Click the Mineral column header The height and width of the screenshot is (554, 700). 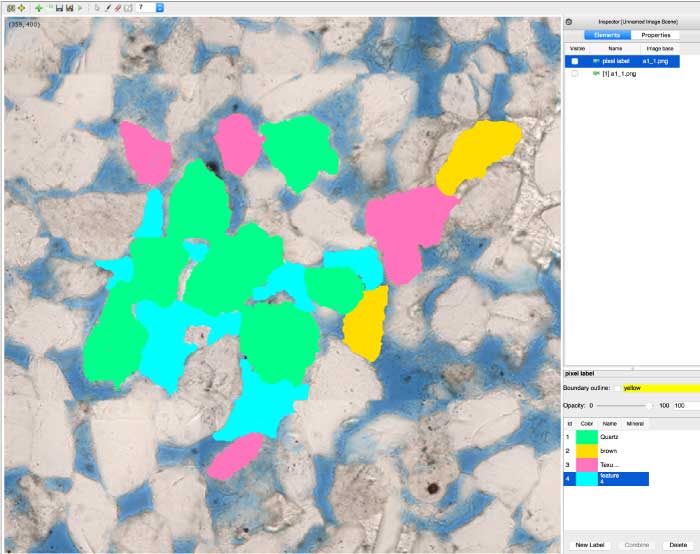[635, 424]
